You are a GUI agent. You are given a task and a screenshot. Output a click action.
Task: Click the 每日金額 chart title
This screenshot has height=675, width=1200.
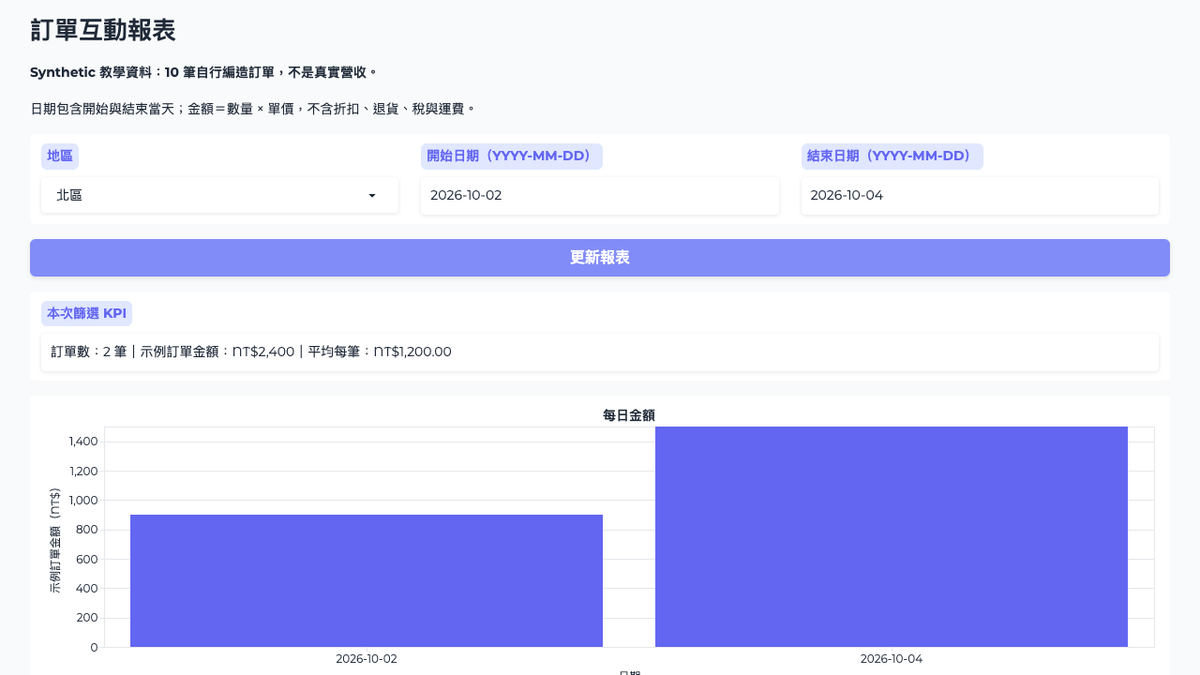pos(629,415)
